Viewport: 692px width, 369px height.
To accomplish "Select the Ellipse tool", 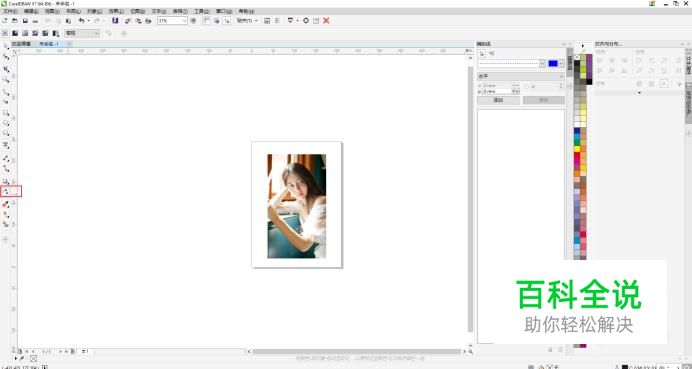I will pos(6,123).
